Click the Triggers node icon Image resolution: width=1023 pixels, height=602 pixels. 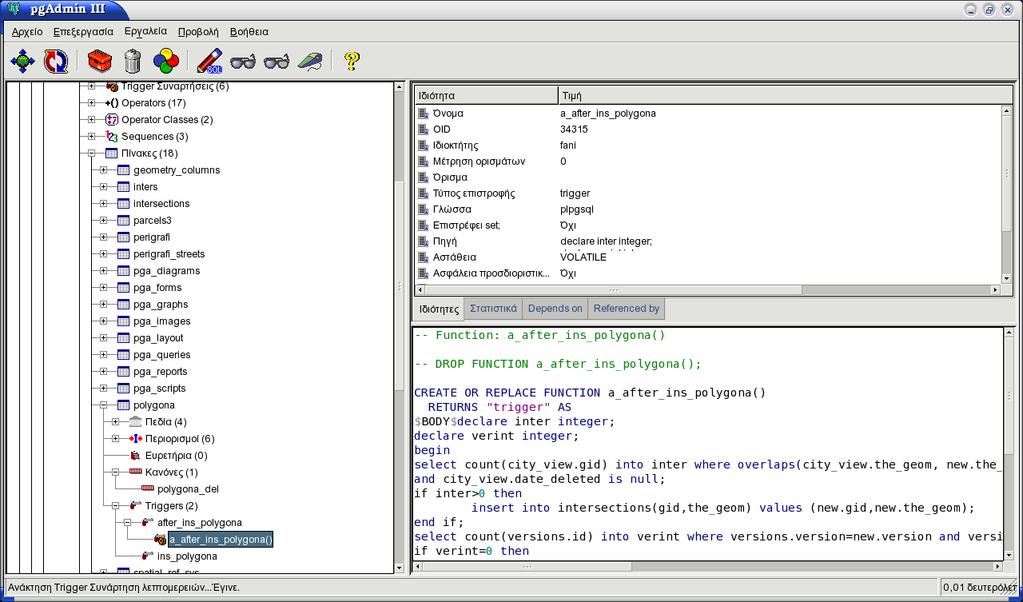coord(136,505)
